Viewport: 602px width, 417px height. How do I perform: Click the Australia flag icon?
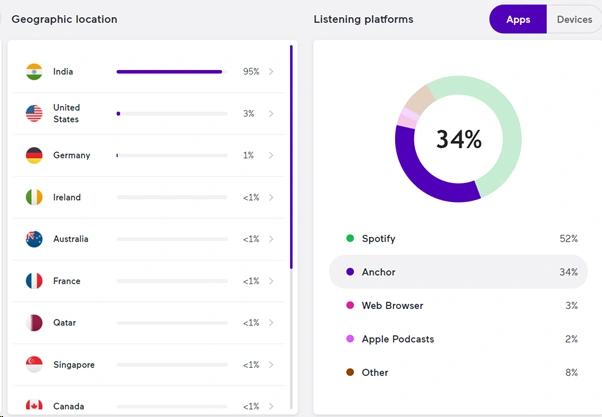[34, 240]
